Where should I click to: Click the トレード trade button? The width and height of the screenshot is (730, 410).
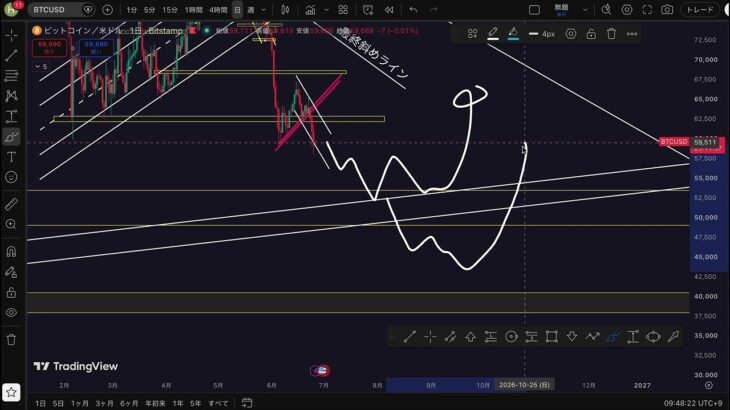[701, 10]
